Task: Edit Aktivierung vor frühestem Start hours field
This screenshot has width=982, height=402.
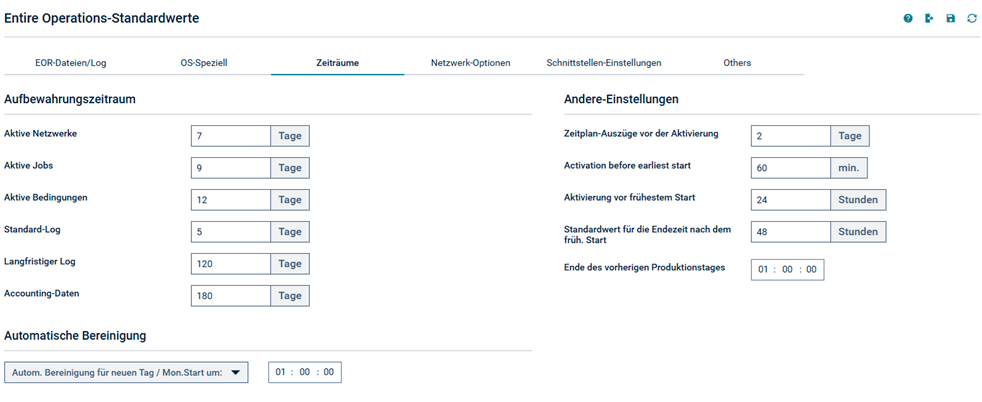Action: pos(790,200)
